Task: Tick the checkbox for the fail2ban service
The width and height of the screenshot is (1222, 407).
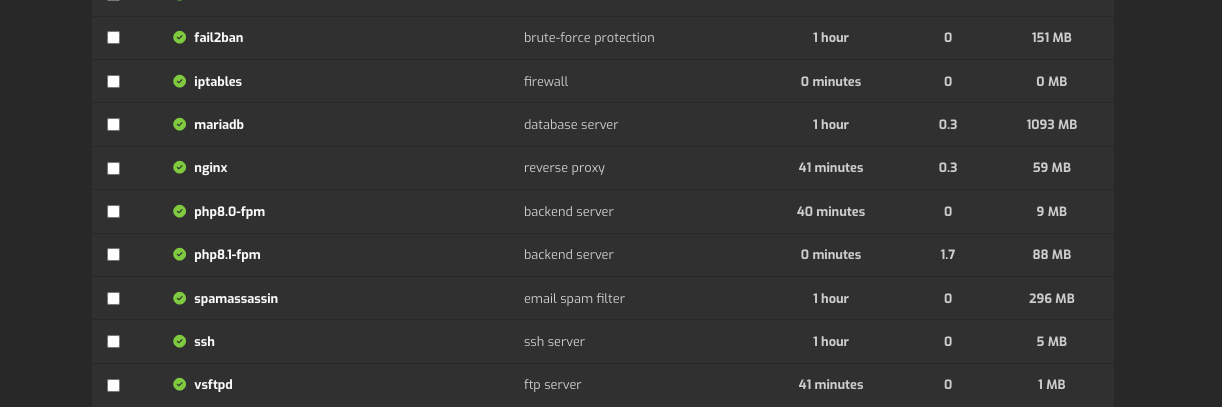Action: 113,38
